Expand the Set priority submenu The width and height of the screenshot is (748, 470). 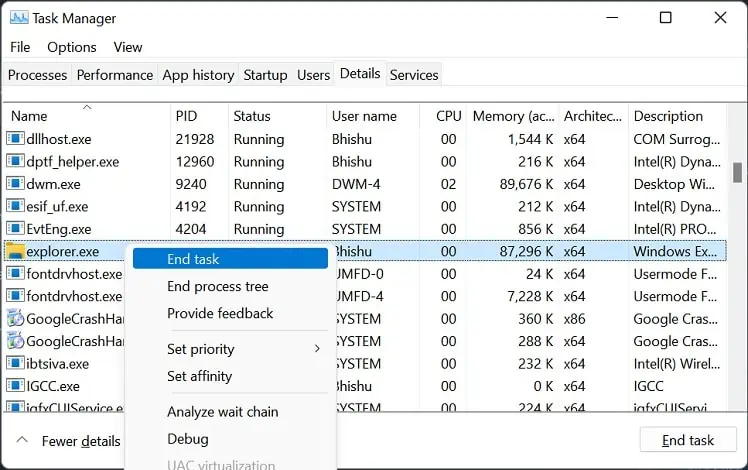(x=230, y=349)
